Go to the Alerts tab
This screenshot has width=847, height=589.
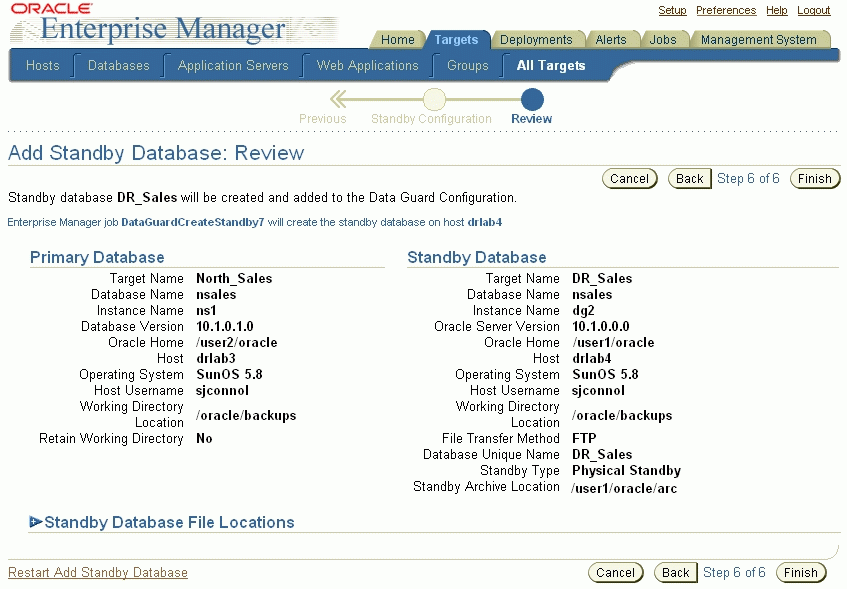[611, 40]
